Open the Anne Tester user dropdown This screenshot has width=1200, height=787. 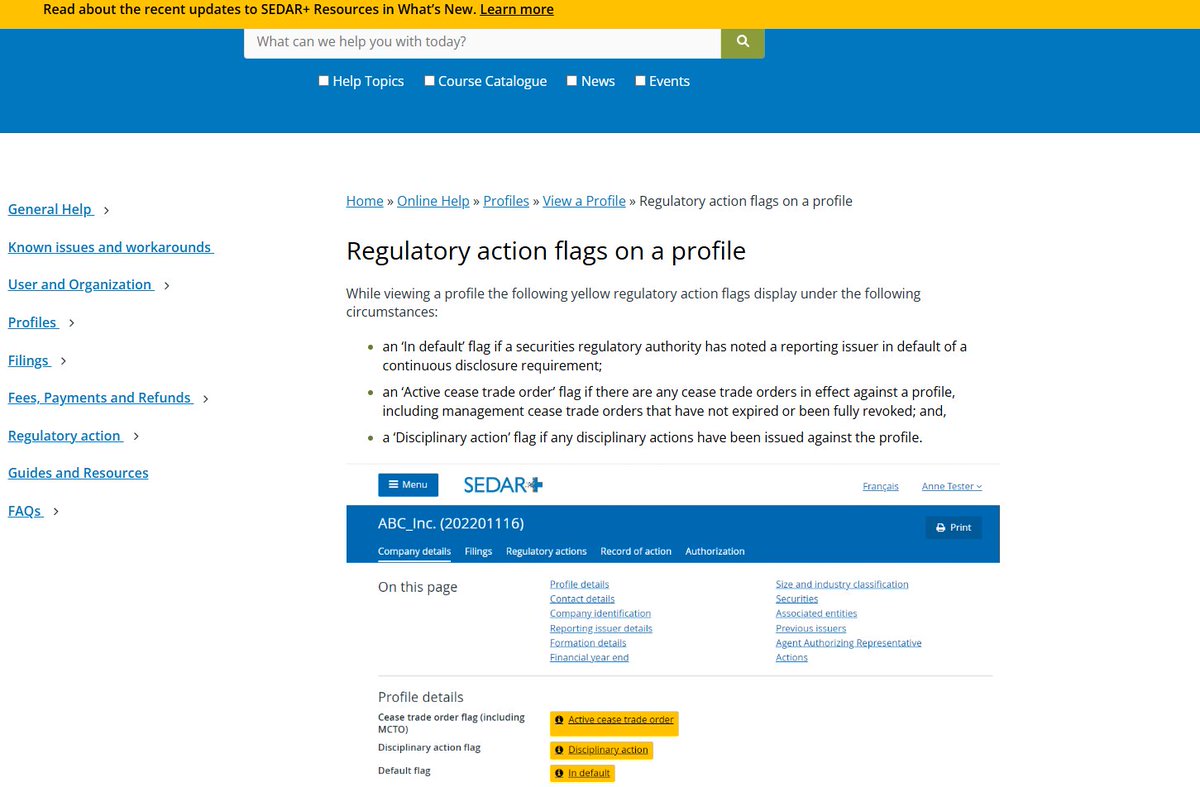(x=952, y=486)
